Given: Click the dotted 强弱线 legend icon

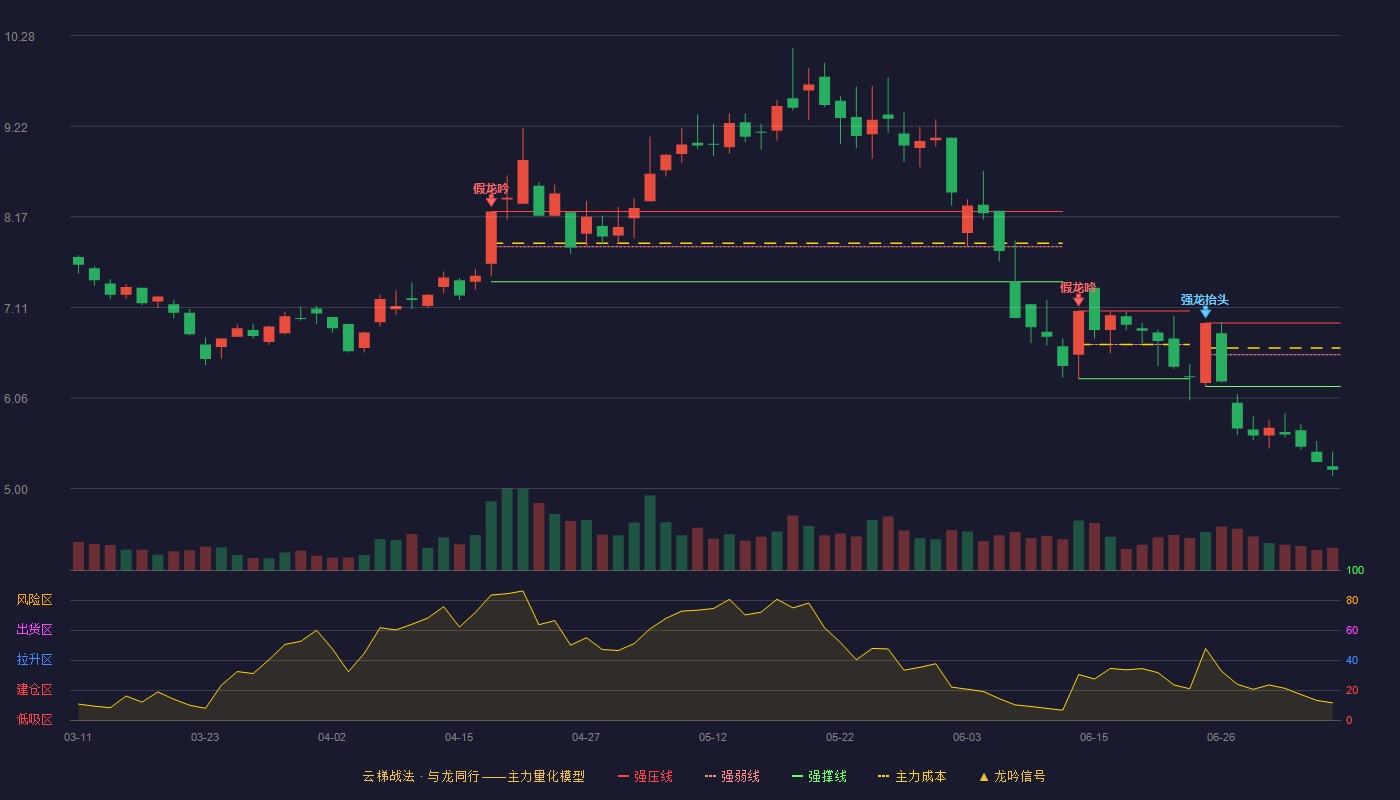Looking at the screenshot, I should coord(711,776).
